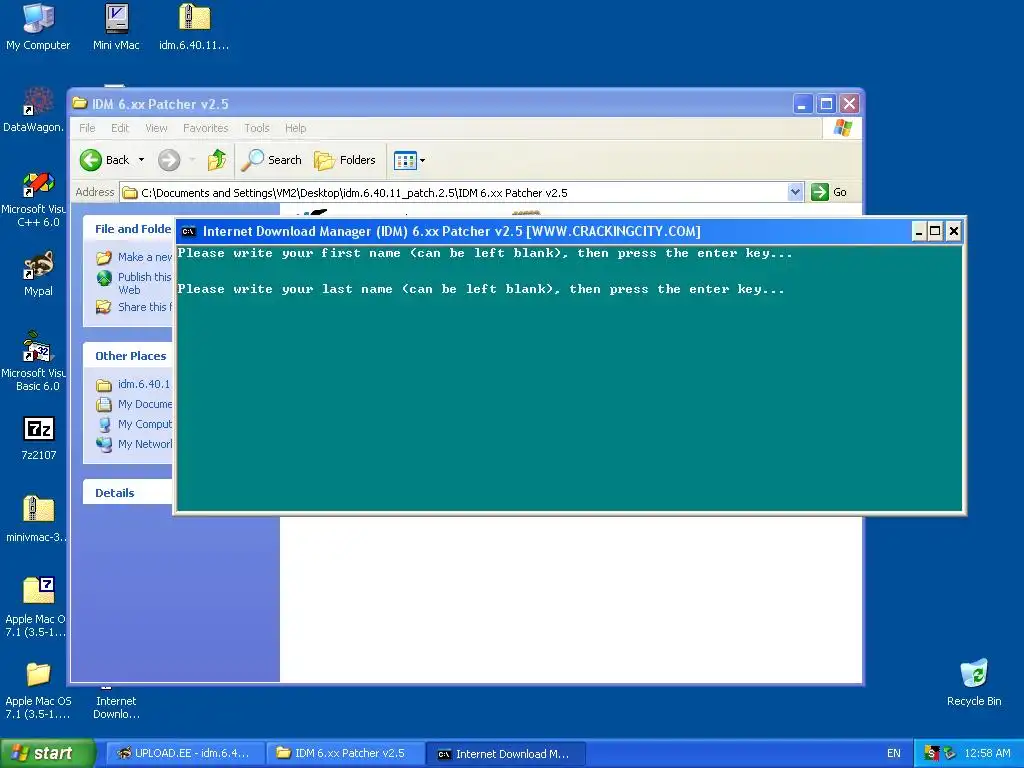This screenshot has height=768, width=1024.
Task: Click console window system menu icon
Action: 189,231
